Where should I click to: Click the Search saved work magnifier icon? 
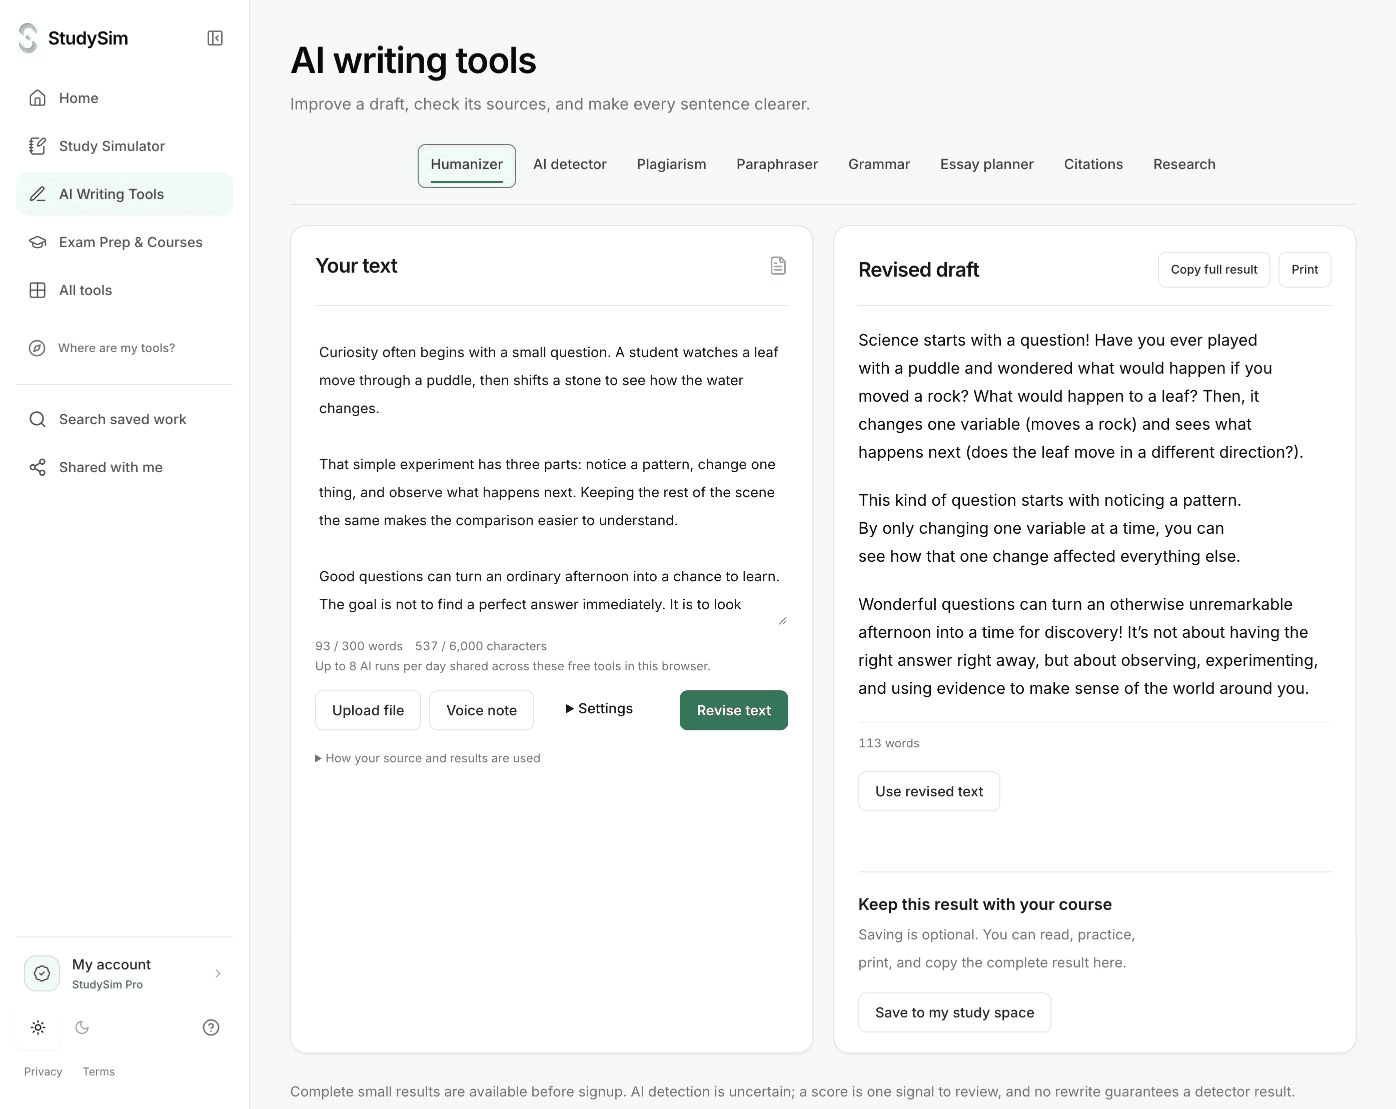coord(38,419)
